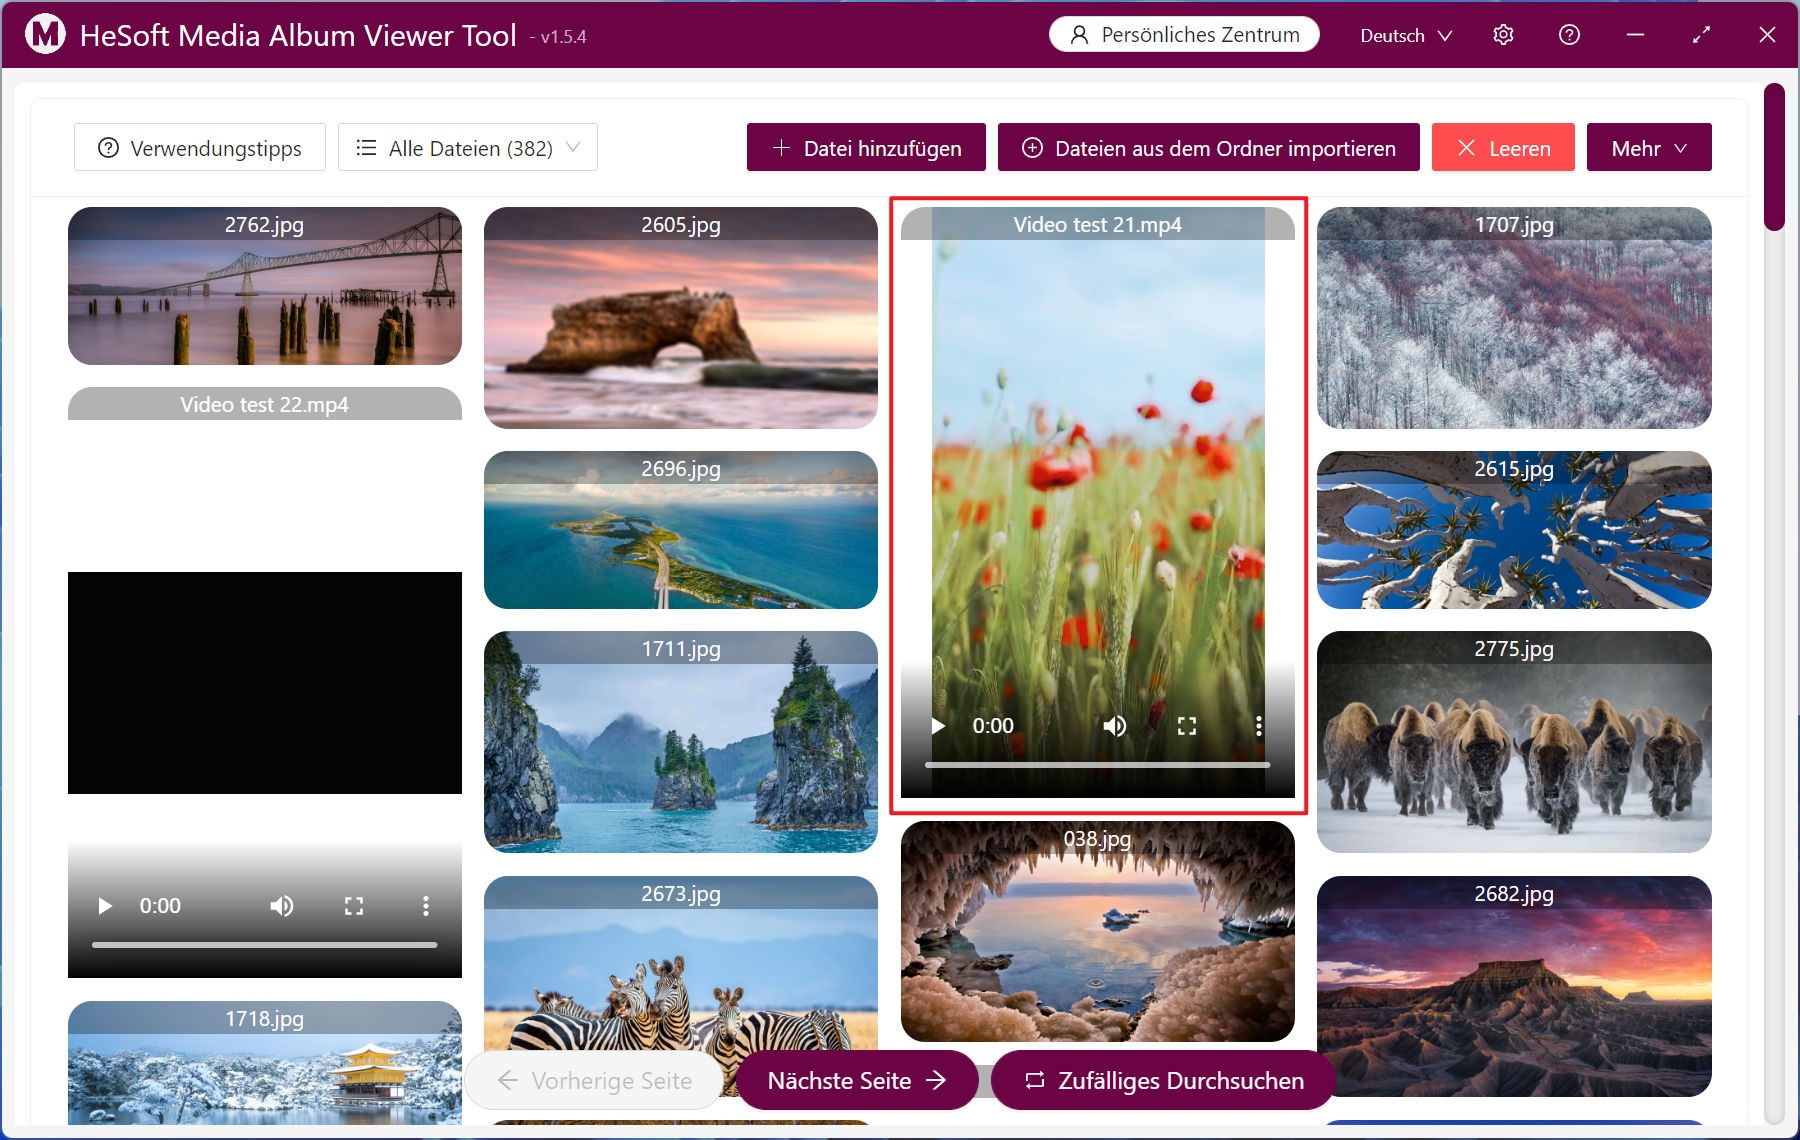Enter fullscreen for Video test 22.mp4
This screenshot has width=1800, height=1140.
tap(354, 906)
